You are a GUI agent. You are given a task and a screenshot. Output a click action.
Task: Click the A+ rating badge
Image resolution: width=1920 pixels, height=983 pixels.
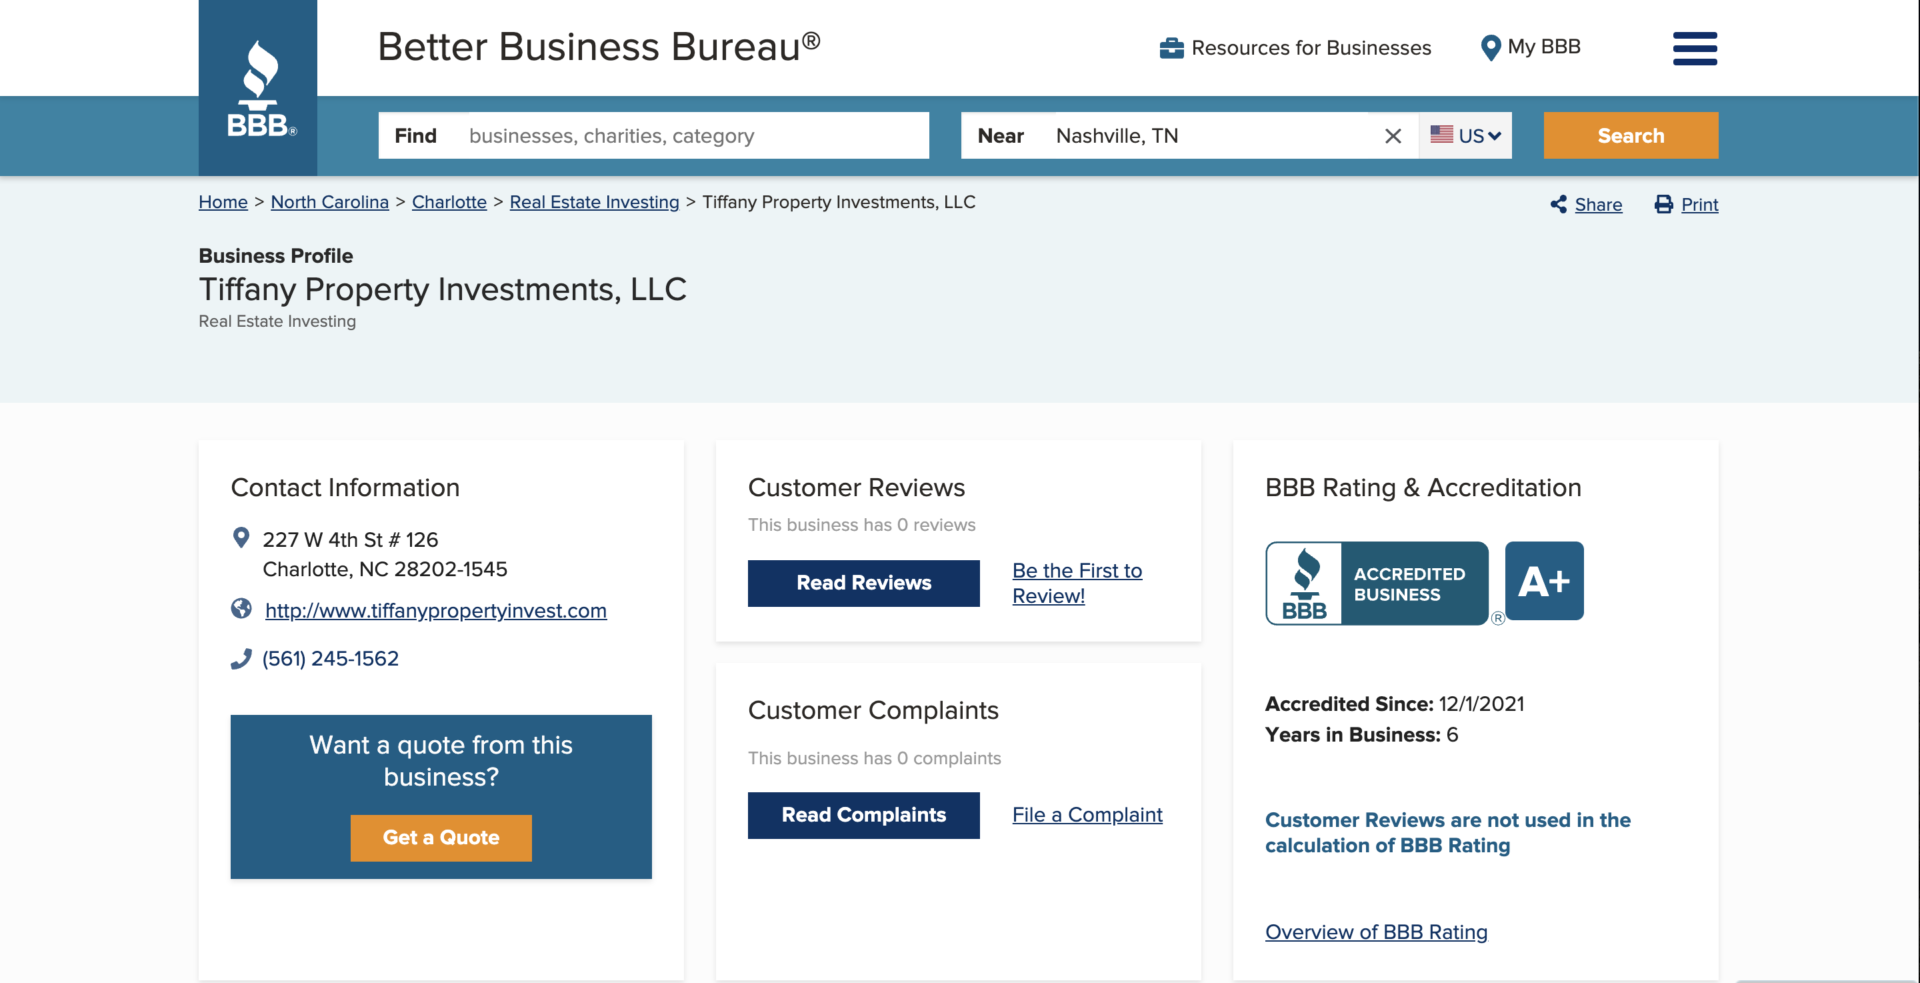coord(1543,581)
